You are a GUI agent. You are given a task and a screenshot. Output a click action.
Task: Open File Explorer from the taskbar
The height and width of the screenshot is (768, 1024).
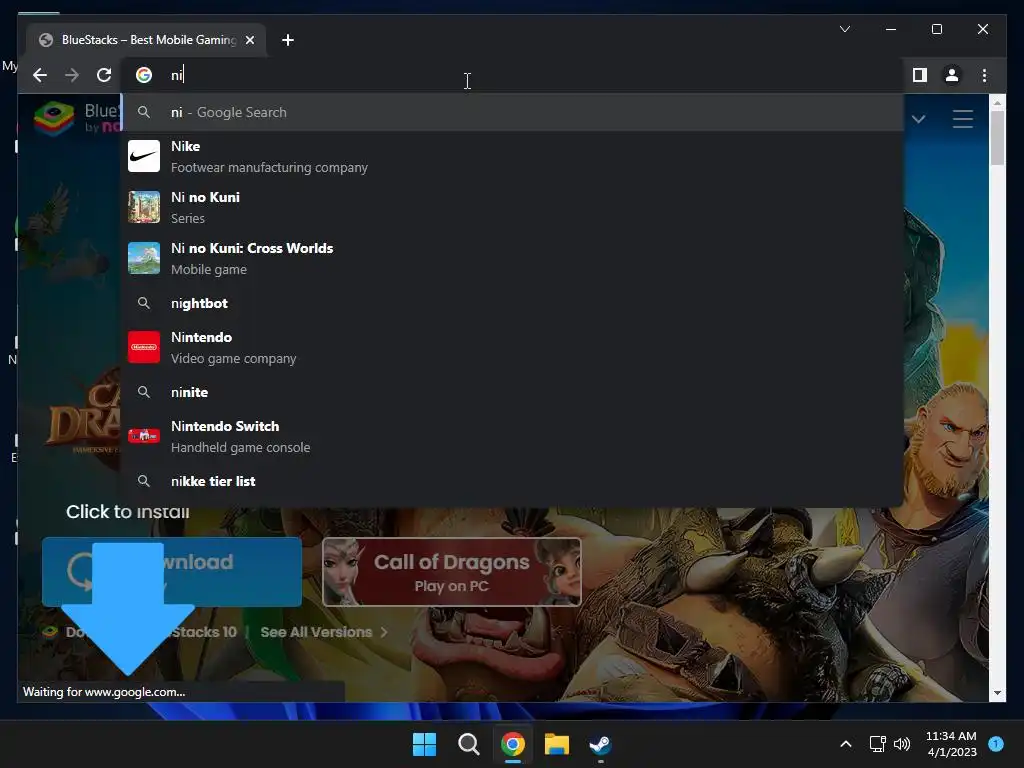click(x=557, y=744)
